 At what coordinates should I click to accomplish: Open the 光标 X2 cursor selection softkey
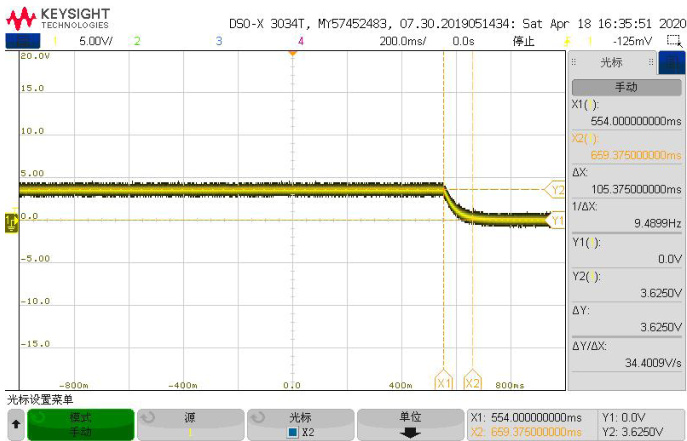(300, 424)
